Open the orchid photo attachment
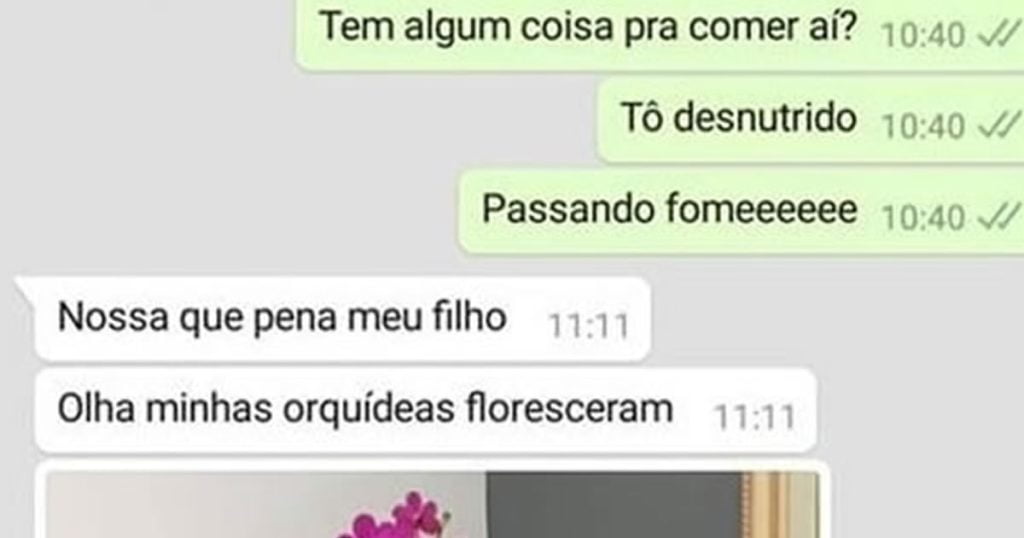This screenshot has width=1024, height=538. pos(432,503)
